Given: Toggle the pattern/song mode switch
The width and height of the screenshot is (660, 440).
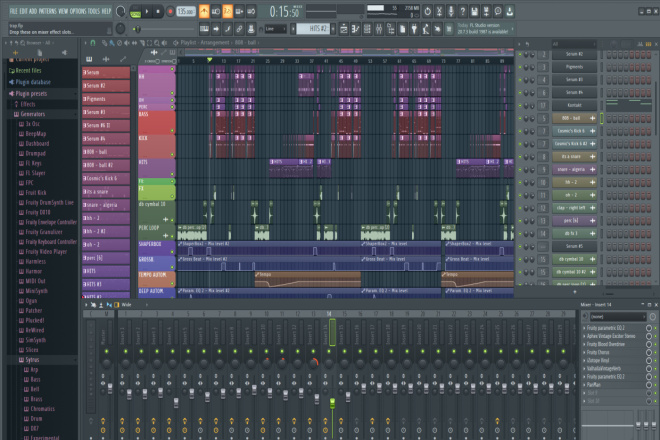Looking at the screenshot, I should pos(135,12).
